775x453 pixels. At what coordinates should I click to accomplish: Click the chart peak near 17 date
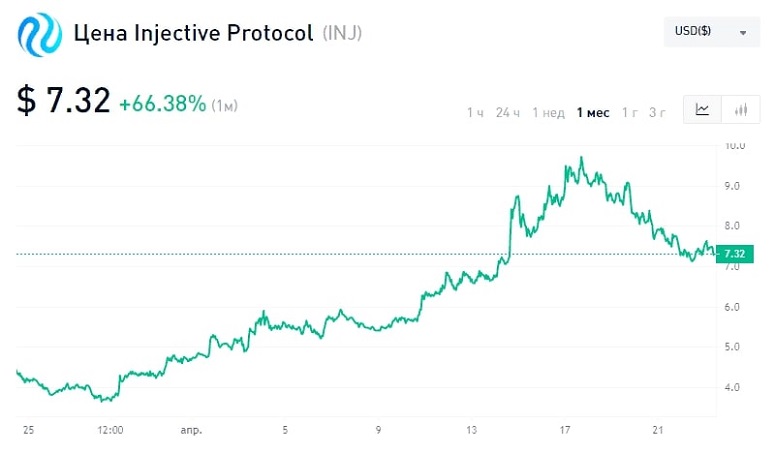click(x=581, y=158)
